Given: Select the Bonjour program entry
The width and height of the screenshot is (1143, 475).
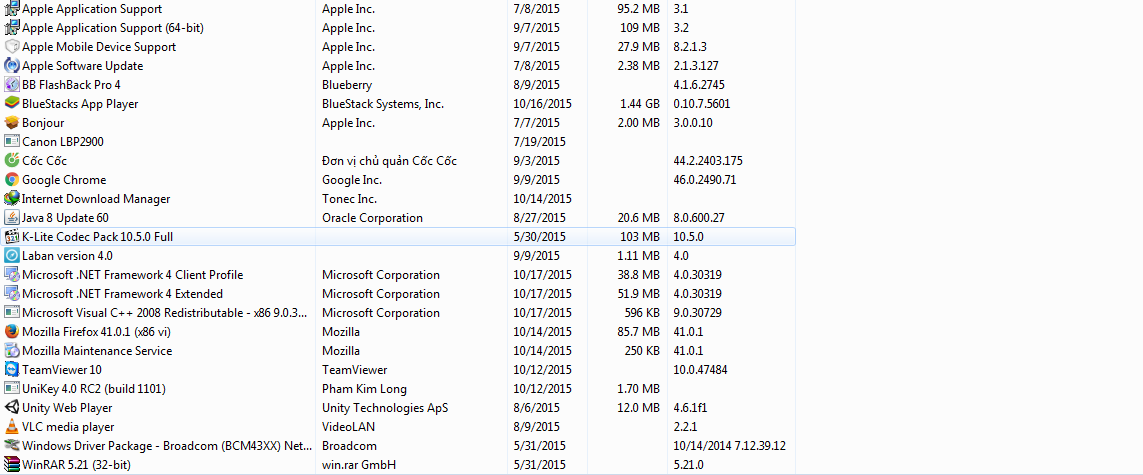Looking at the screenshot, I should pyautogui.click(x=43, y=123).
